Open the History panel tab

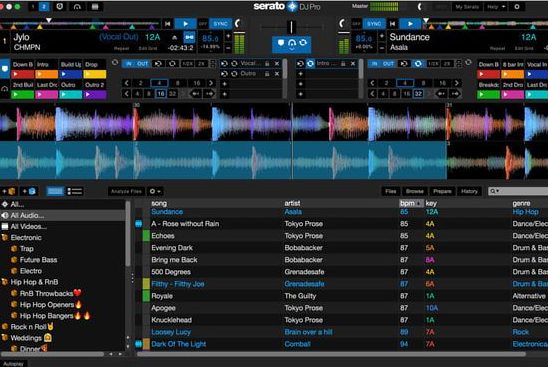[469, 191]
